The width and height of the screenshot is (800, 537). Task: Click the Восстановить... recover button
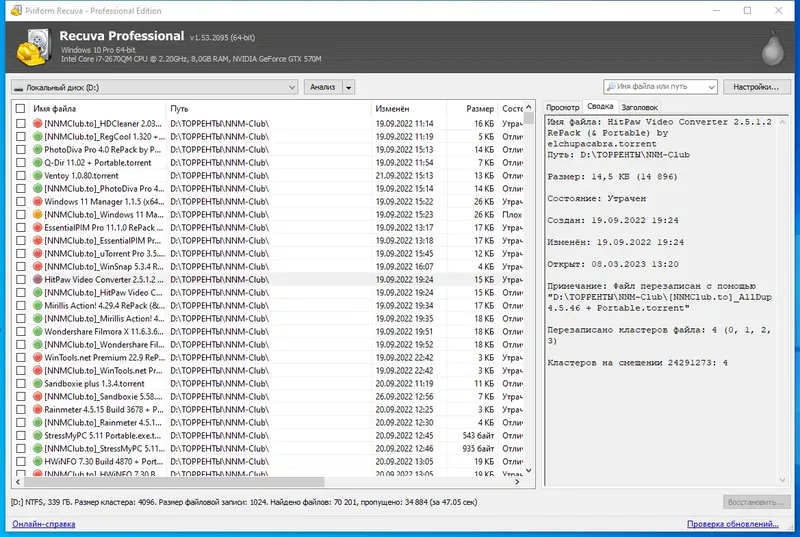(x=756, y=502)
